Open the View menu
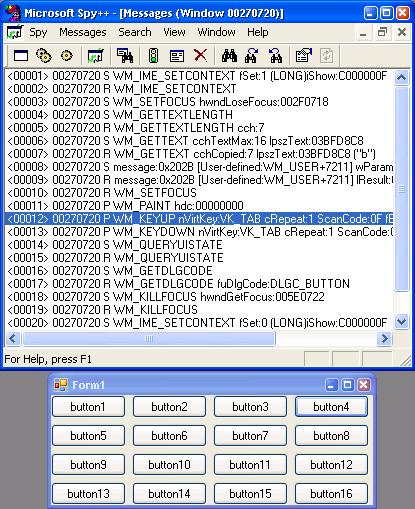Screen dimensions: 415x509 [x=174, y=32]
